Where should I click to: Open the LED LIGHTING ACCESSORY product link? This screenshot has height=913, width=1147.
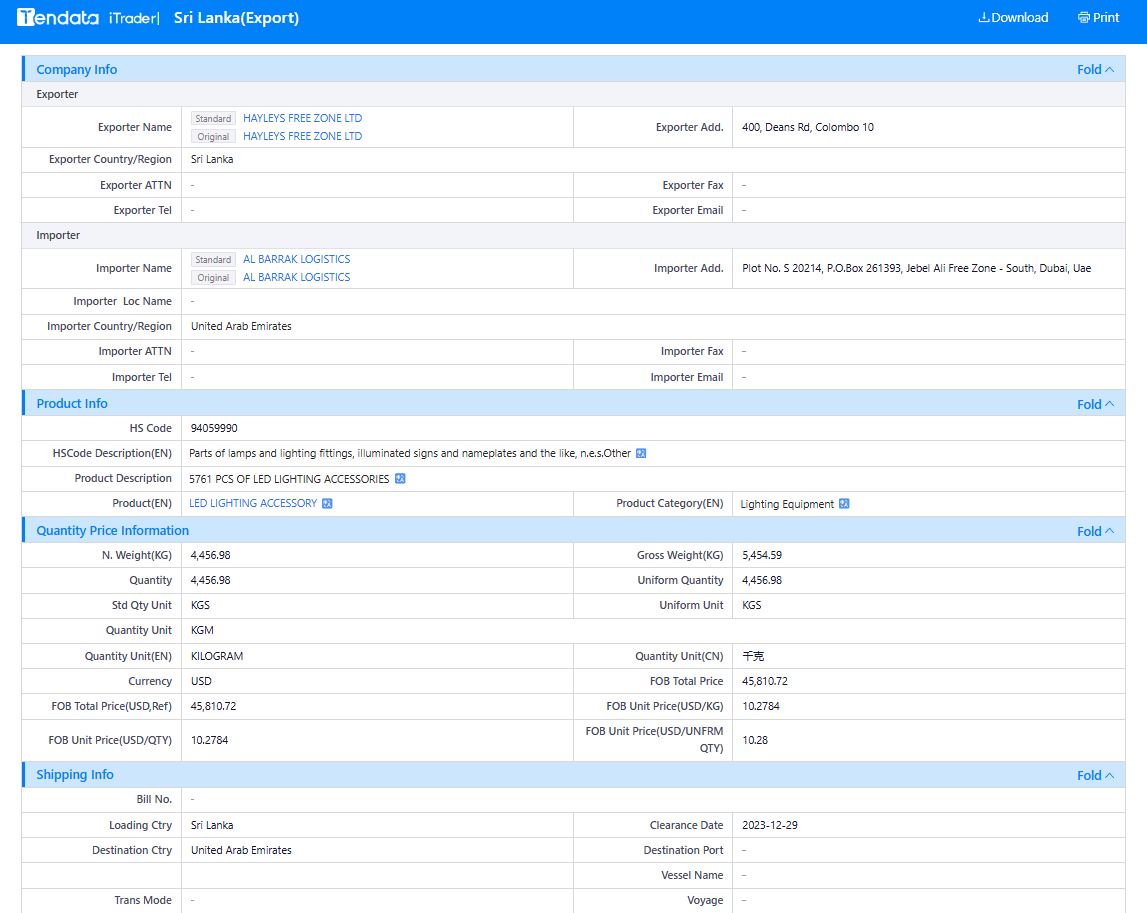(253, 503)
